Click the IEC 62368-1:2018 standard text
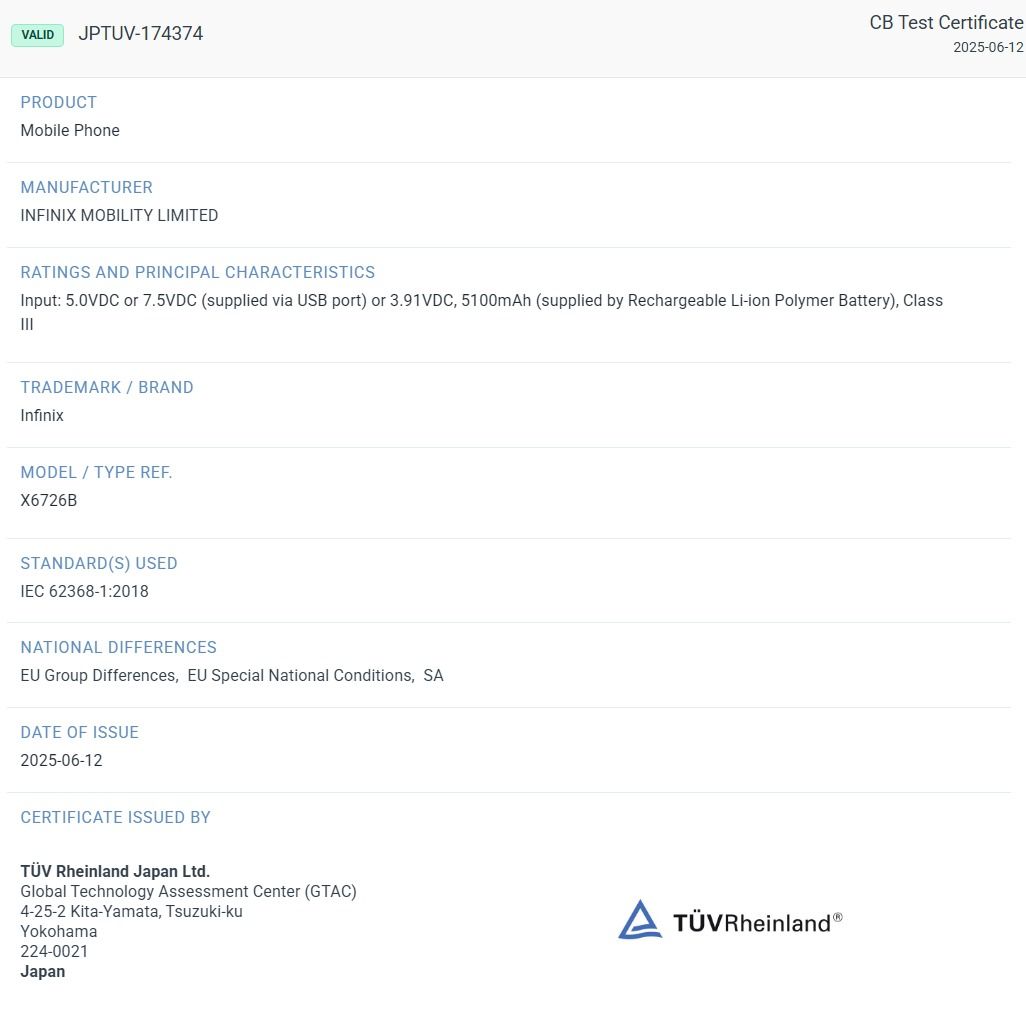1026x1011 pixels. [x=84, y=591]
